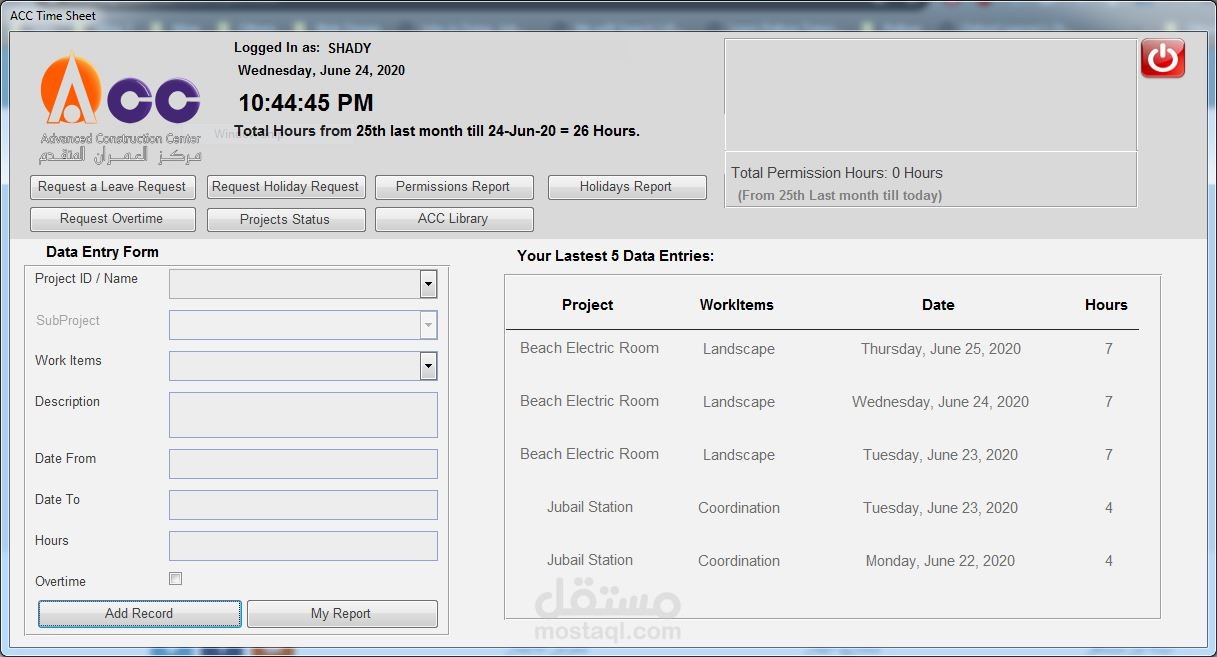Open My Report
Screen dimensions: 1217x657
[x=341, y=614]
